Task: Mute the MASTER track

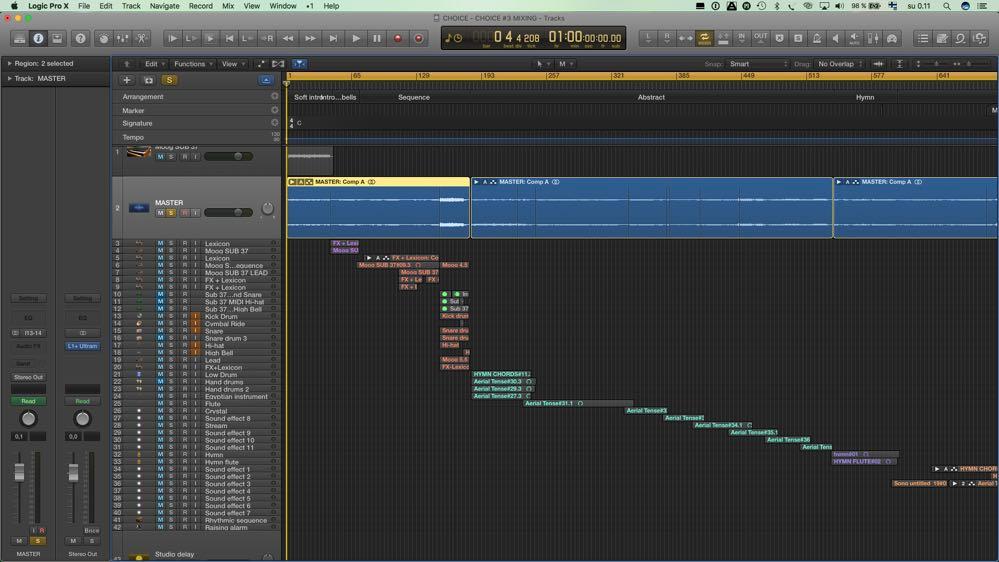Action: [x=160, y=213]
